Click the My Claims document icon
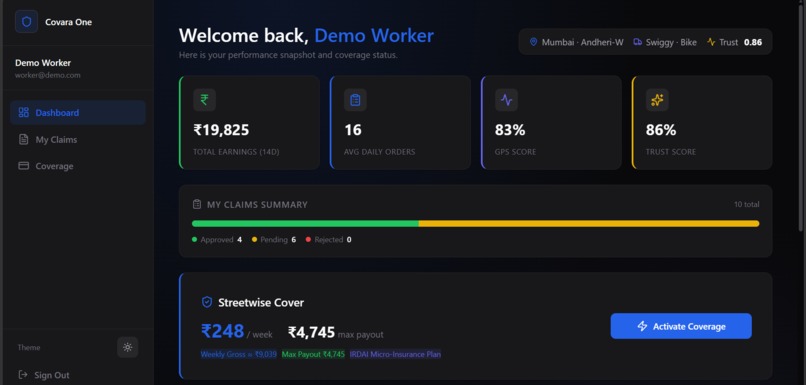 (x=23, y=139)
